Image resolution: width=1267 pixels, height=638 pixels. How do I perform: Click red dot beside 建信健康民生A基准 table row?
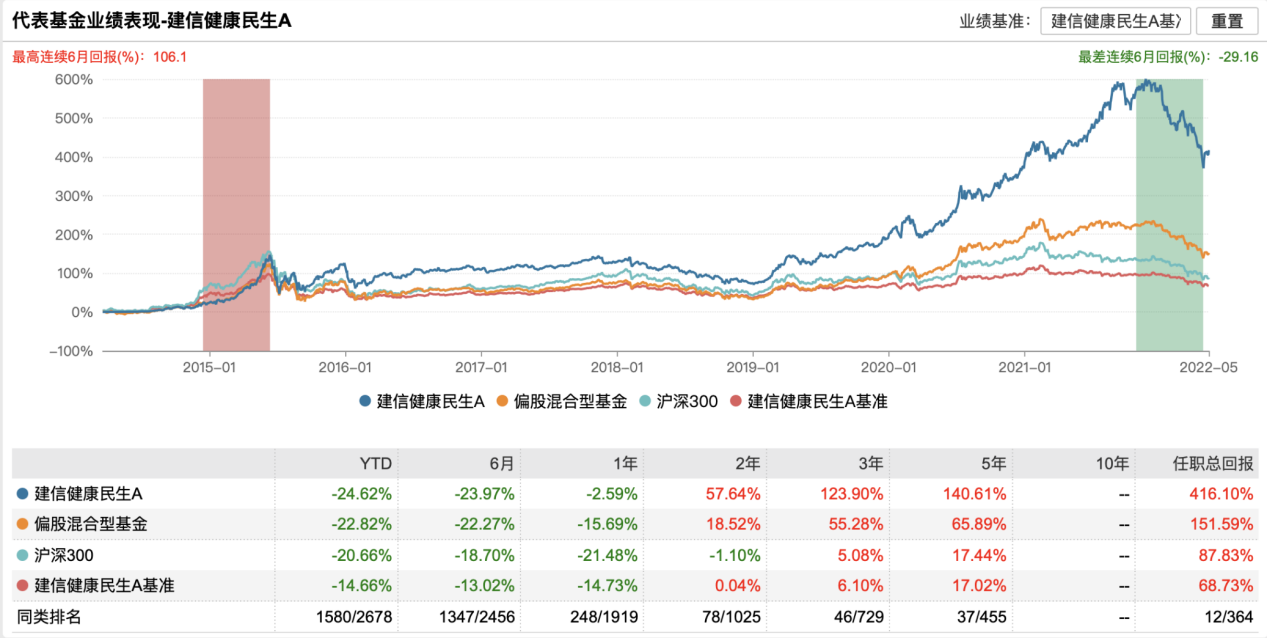point(23,586)
